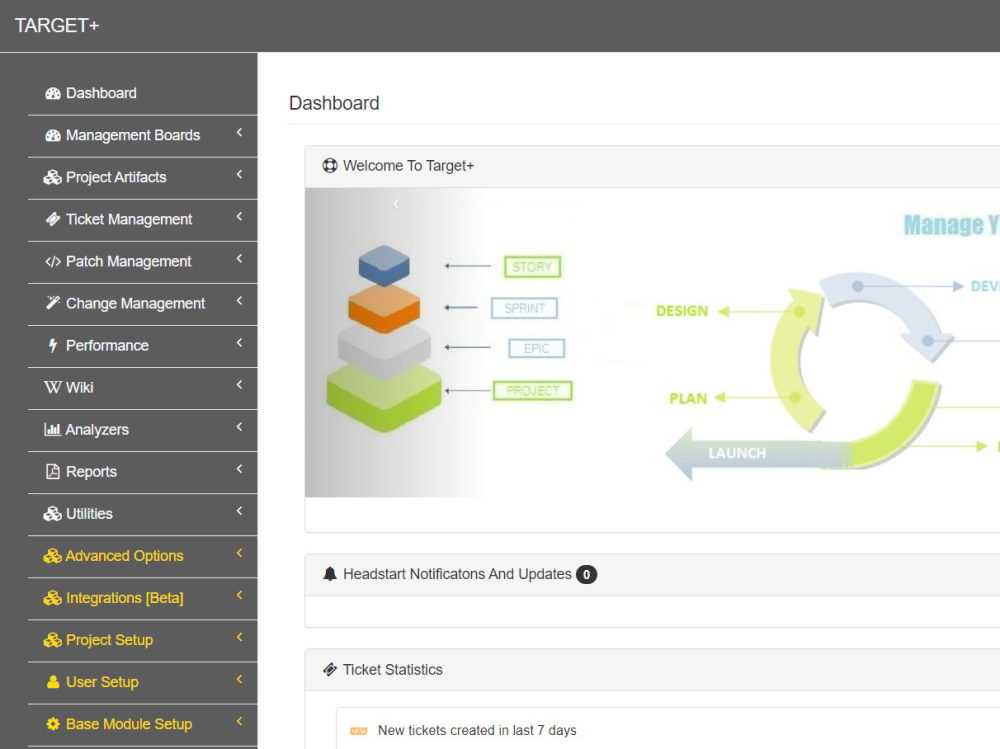Viewport: 1000px width, 749px height.
Task: Click the bell icon beside Headstart Notificatons
Action: [x=330, y=574]
